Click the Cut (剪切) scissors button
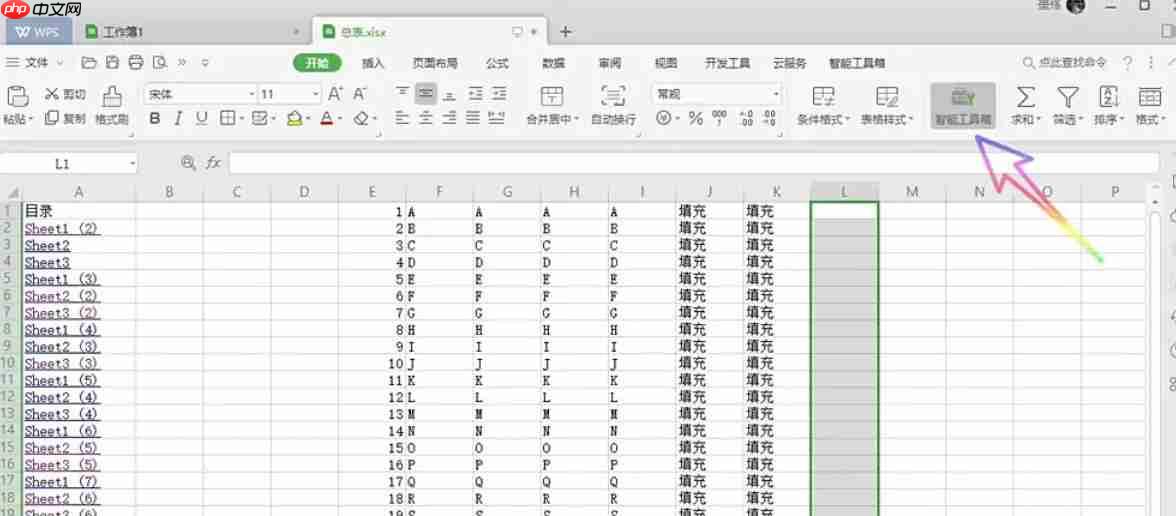1176x516 pixels. [65, 94]
